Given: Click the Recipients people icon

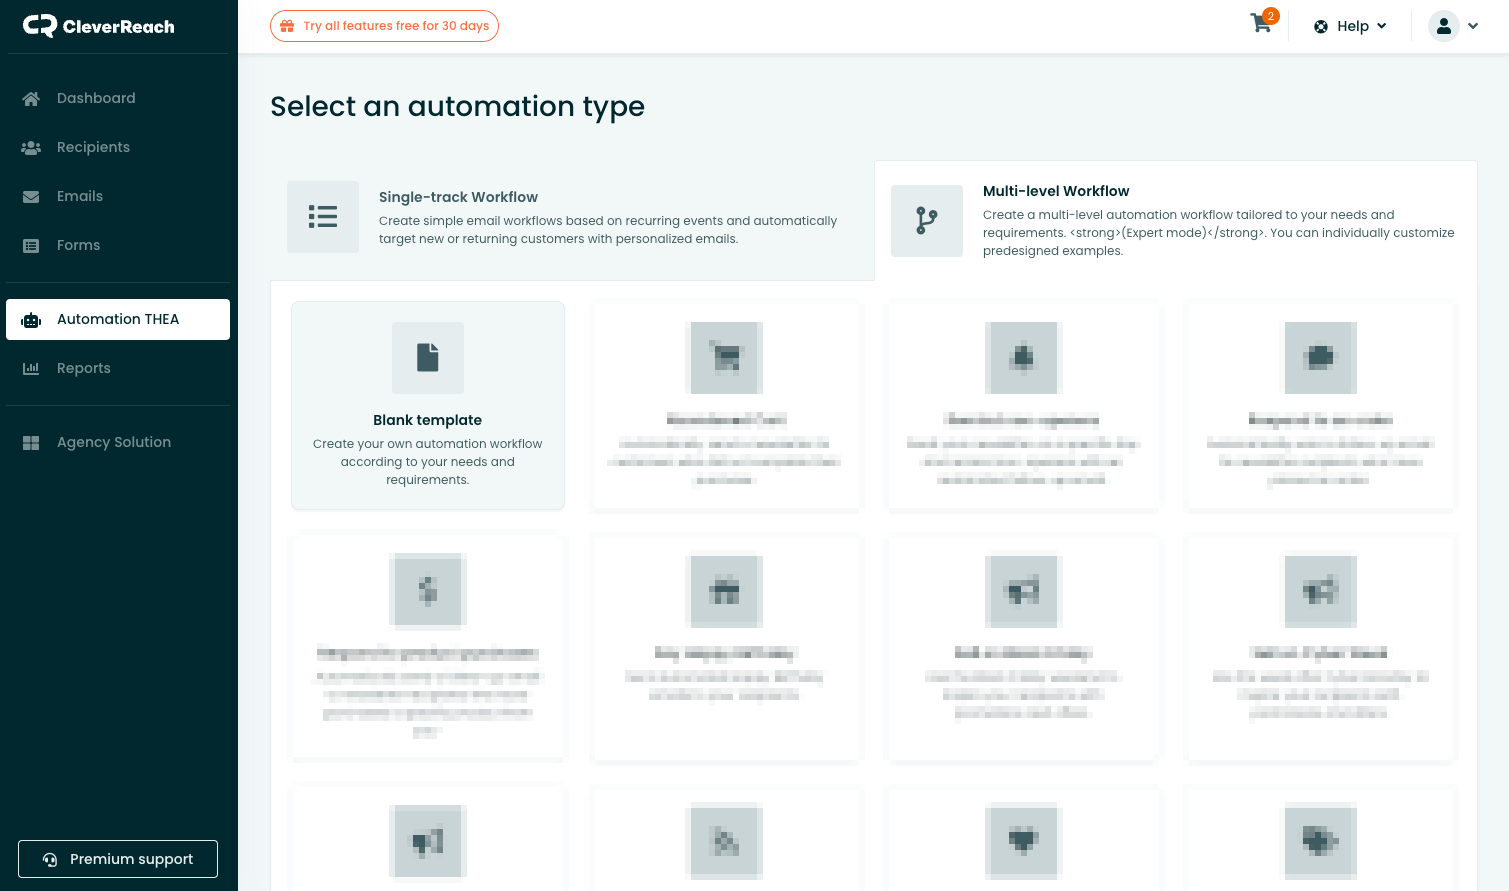Looking at the screenshot, I should click(31, 147).
